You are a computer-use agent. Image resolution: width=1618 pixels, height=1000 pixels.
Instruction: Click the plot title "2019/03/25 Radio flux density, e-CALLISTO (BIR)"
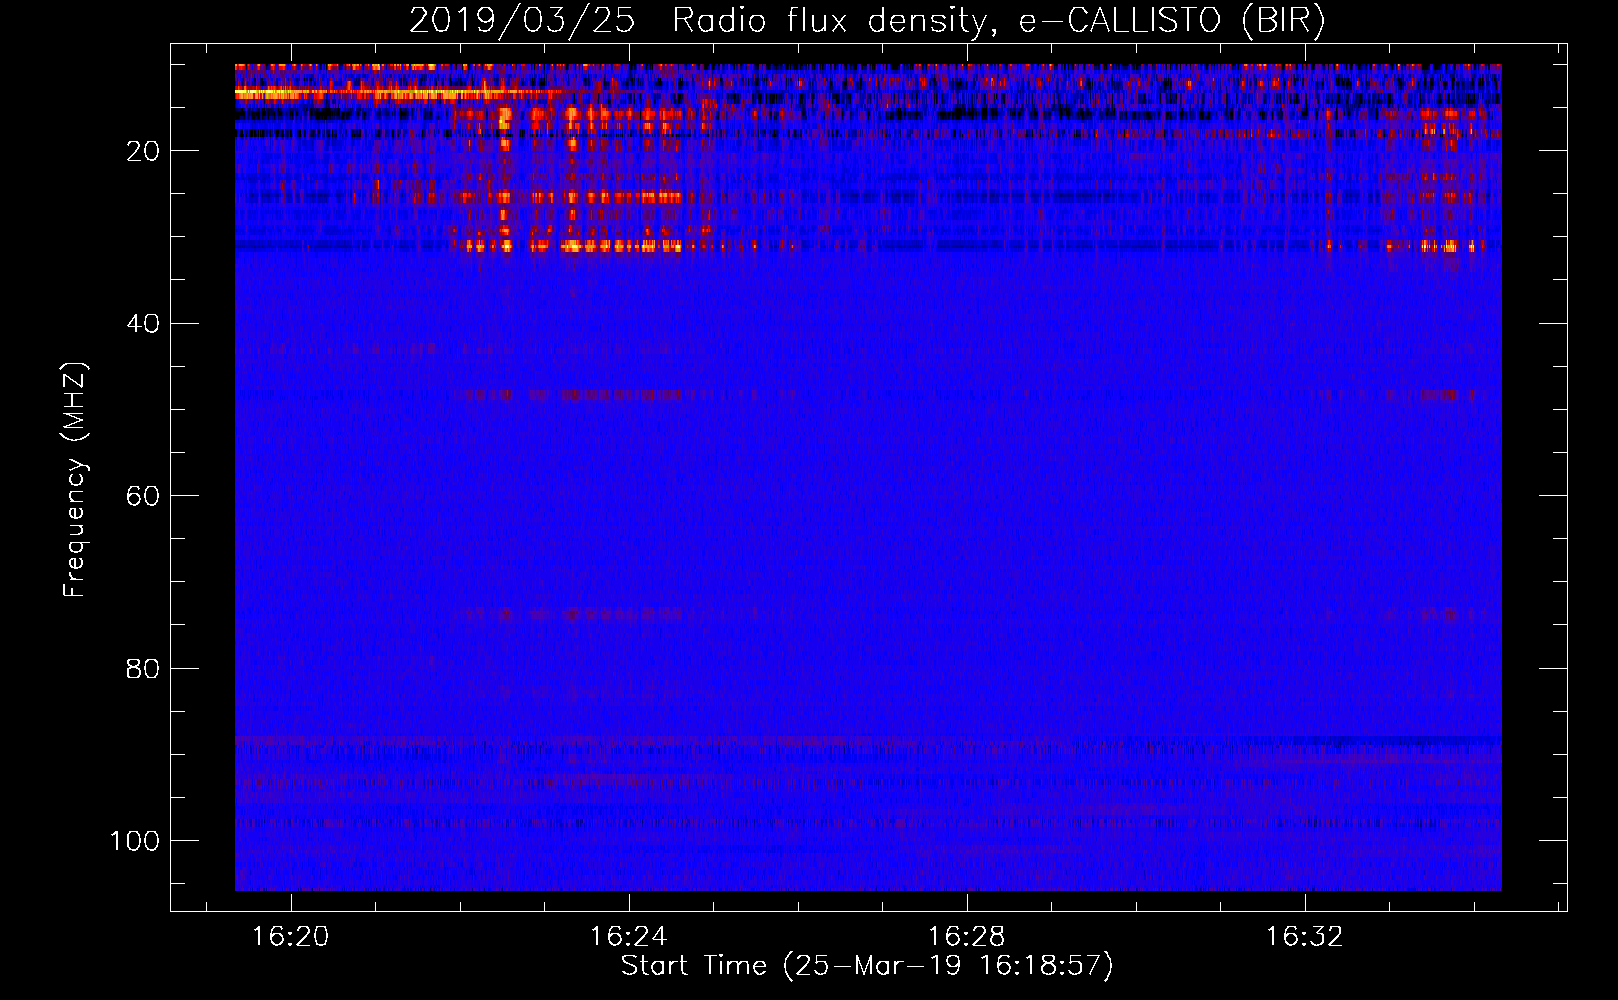[867, 20]
